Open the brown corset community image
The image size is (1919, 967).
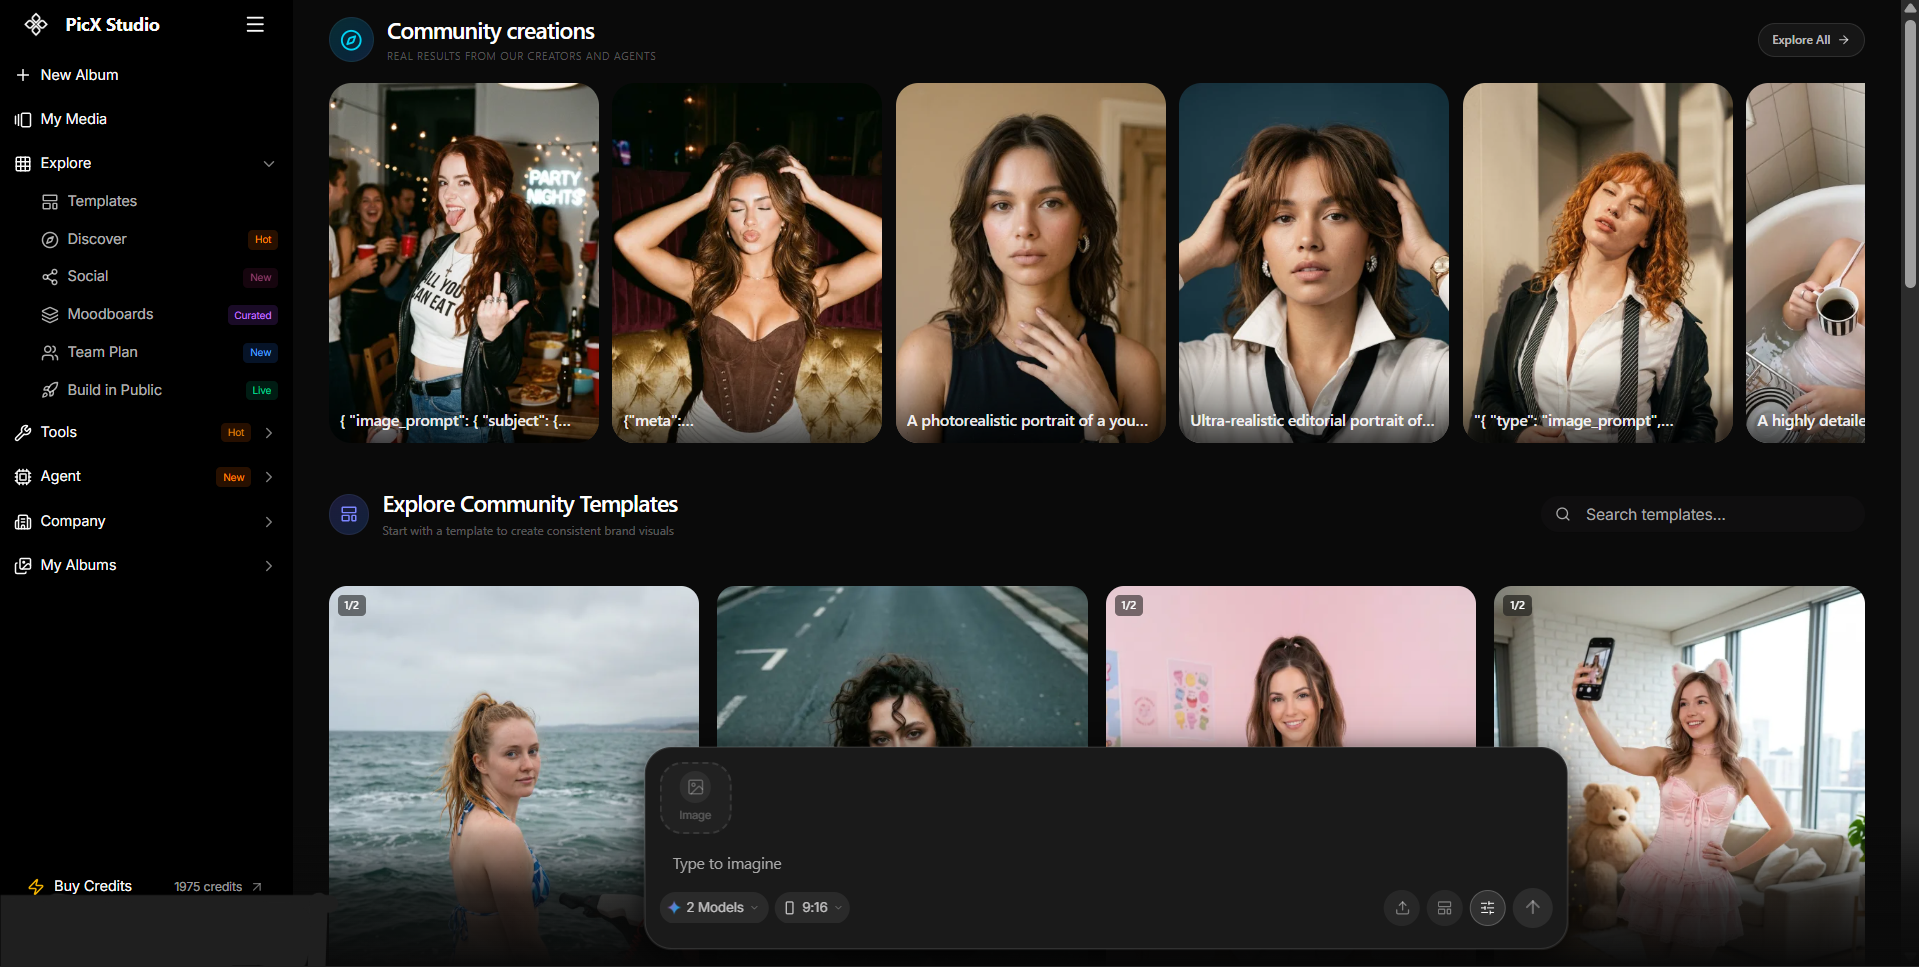[747, 262]
